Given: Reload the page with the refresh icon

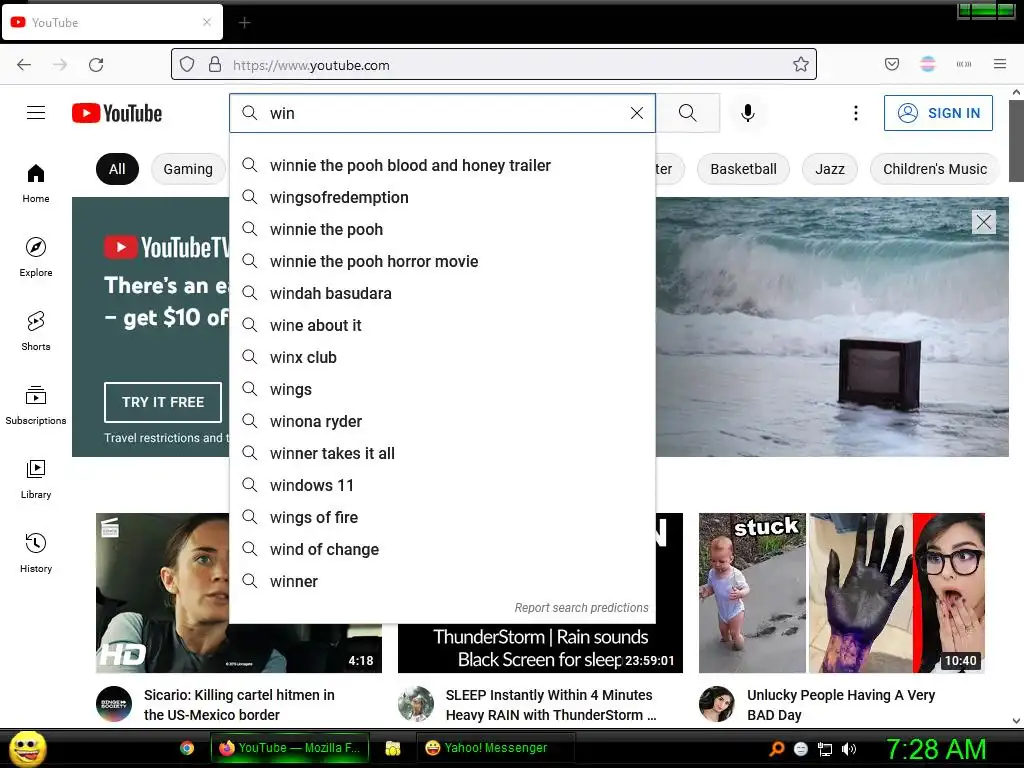Looking at the screenshot, I should (96, 64).
